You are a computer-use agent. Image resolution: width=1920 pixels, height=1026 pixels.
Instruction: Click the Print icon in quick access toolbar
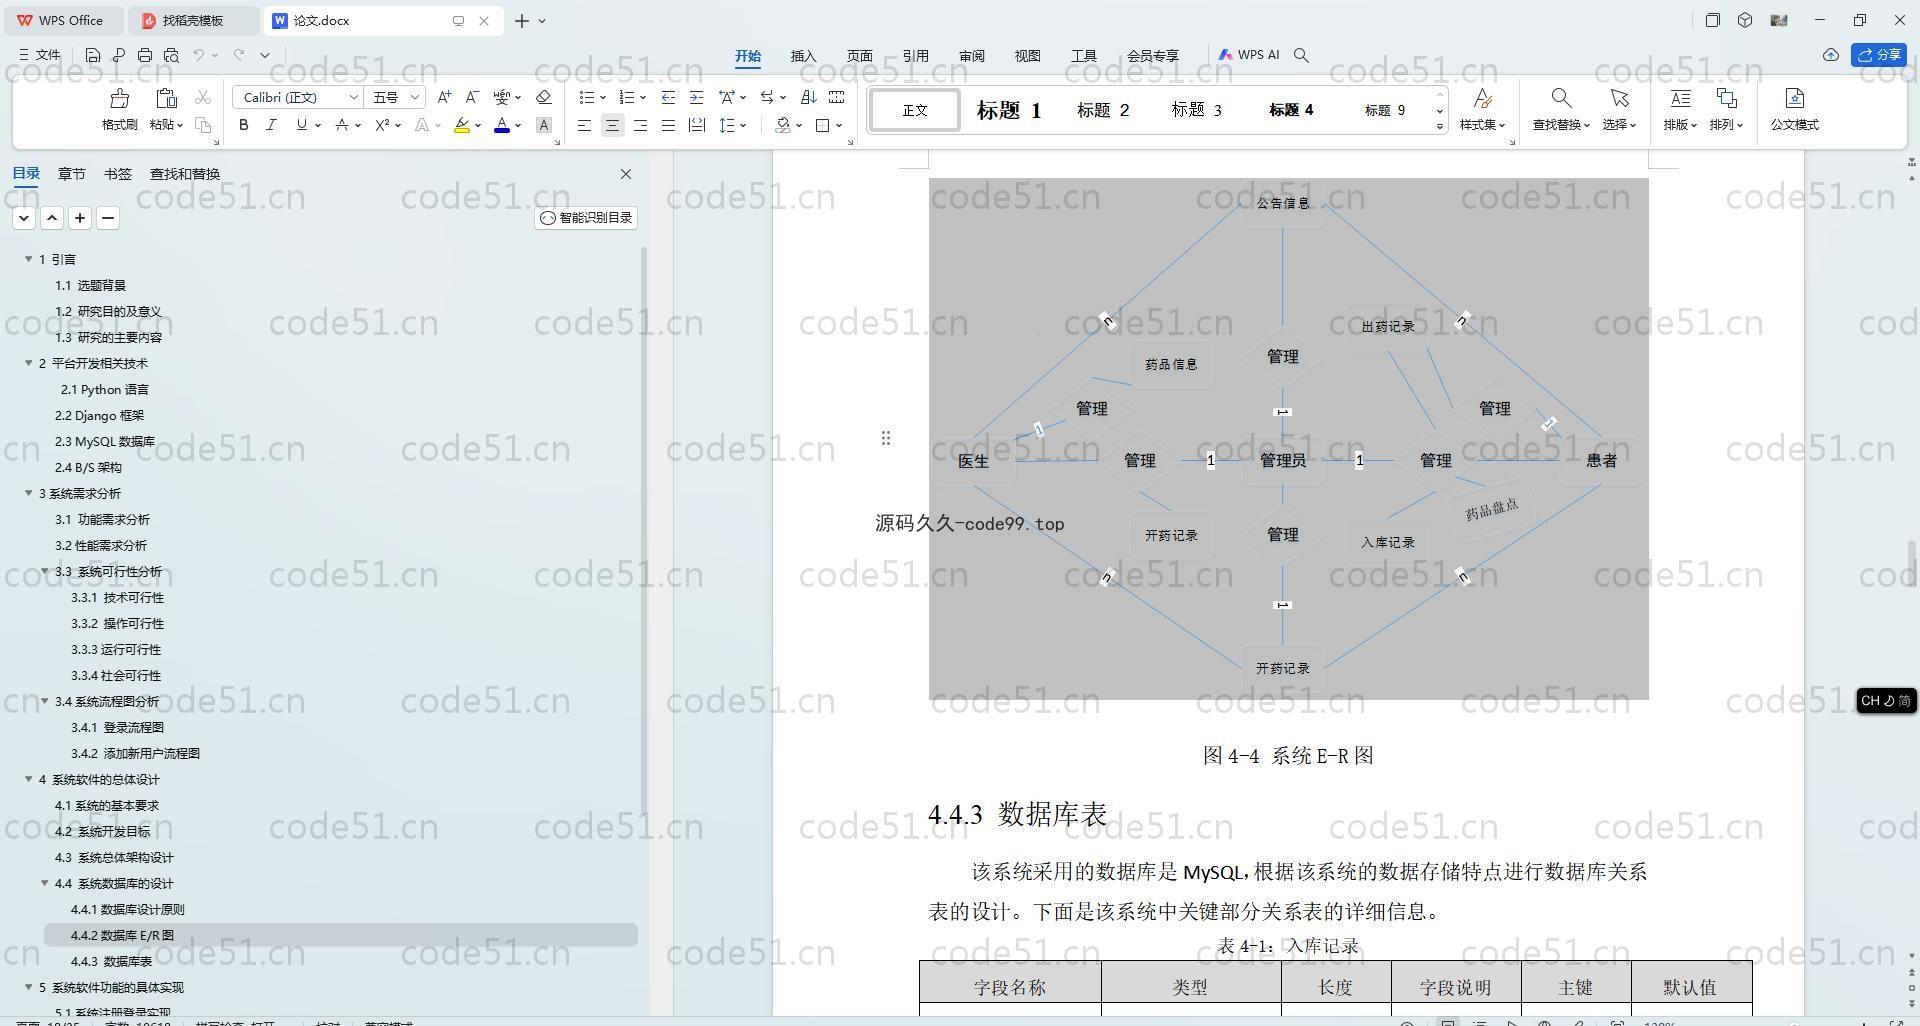click(x=145, y=55)
